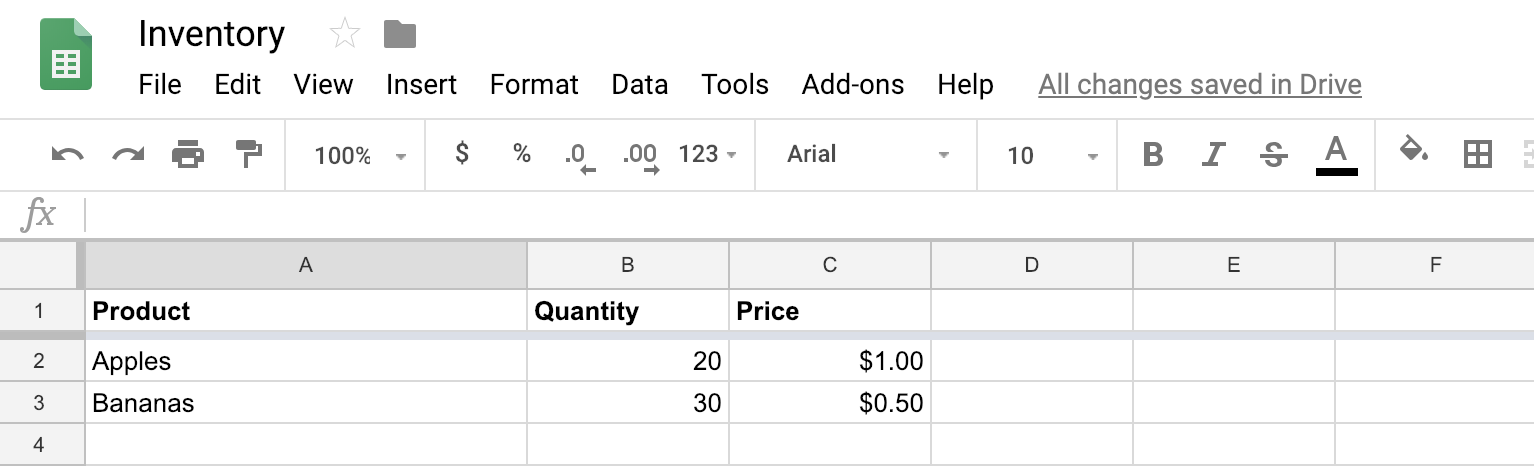Open the cell borders icon
This screenshot has height=466, width=1534.
(x=1477, y=154)
